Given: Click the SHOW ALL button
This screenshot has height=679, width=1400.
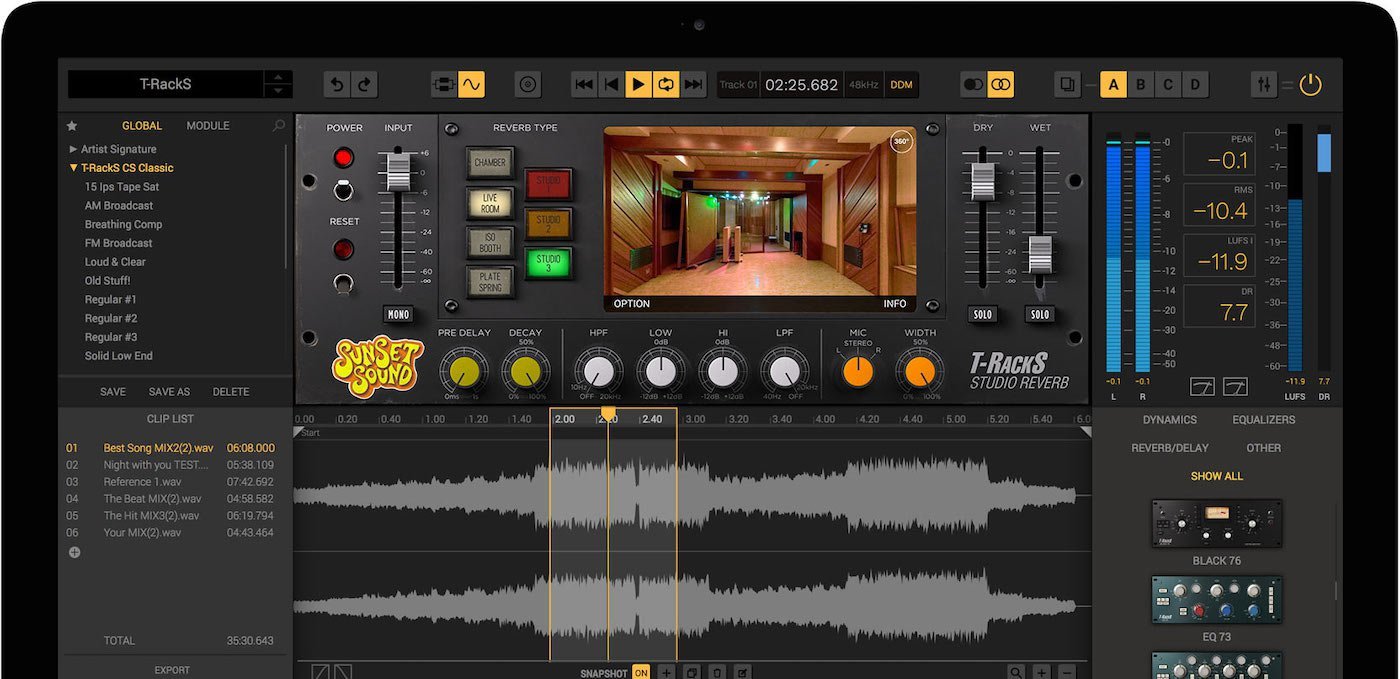Looking at the screenshot, I should click(1216, 476).
